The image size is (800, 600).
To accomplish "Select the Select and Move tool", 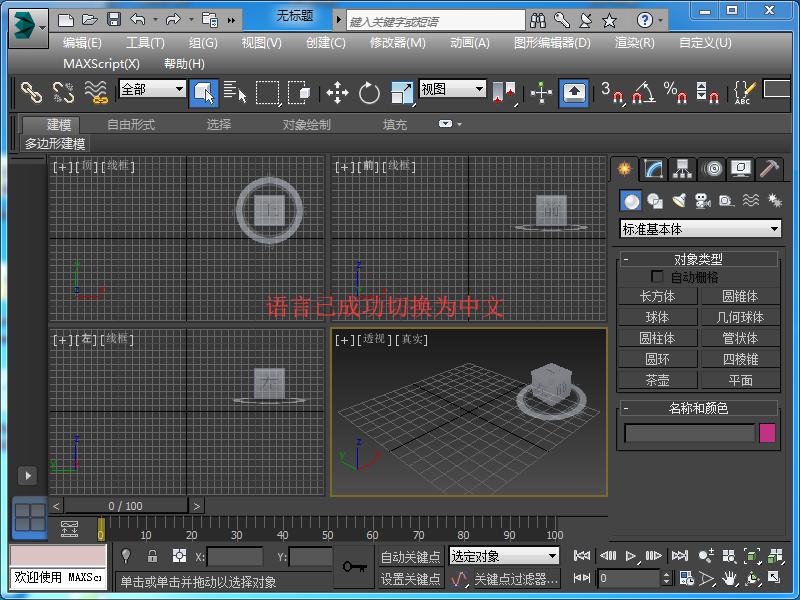I will (x=335, y=92).
